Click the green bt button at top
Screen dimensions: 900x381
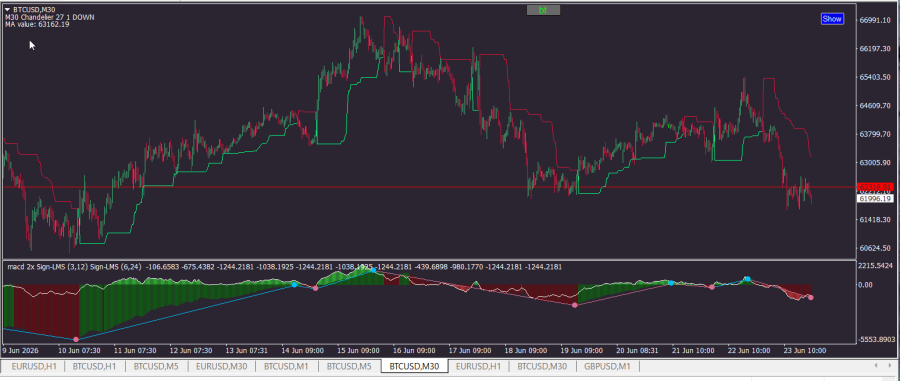click(543, 10)
